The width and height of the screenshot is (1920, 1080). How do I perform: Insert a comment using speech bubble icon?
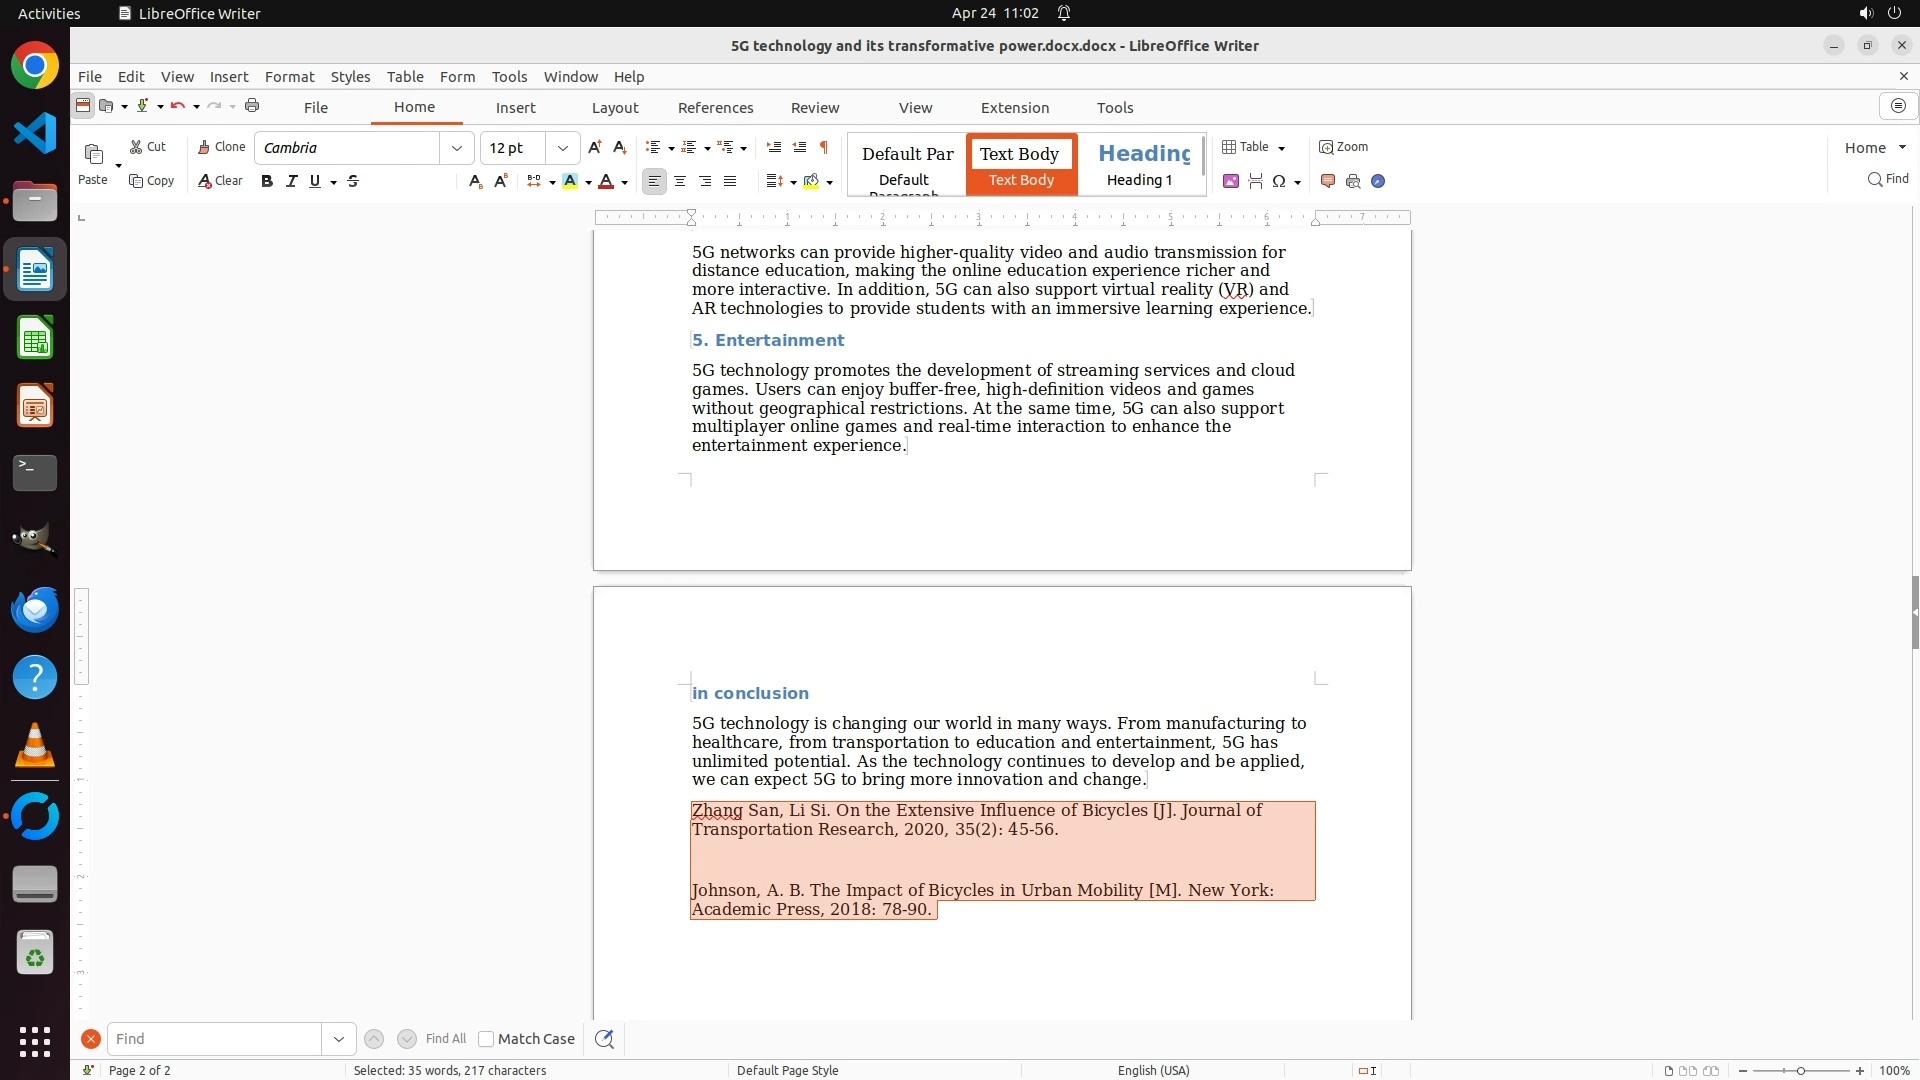coord(1328,181)
